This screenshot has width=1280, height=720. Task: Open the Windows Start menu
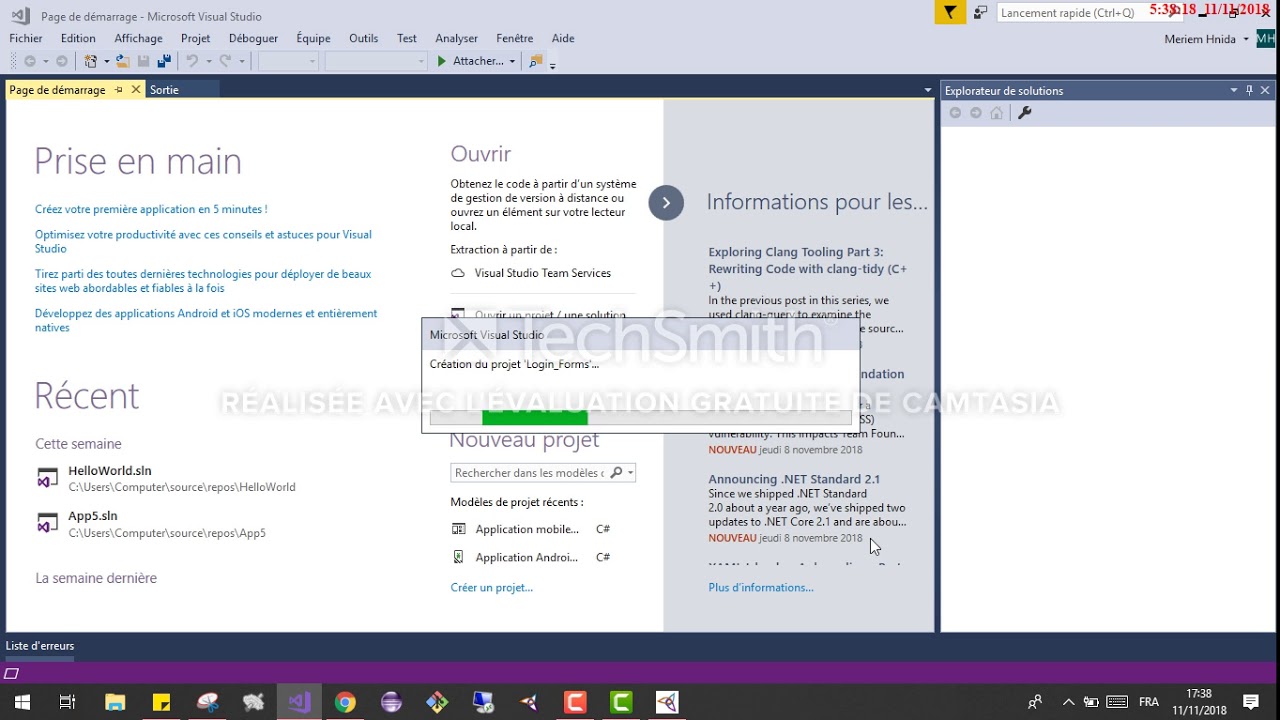point(21,702)
